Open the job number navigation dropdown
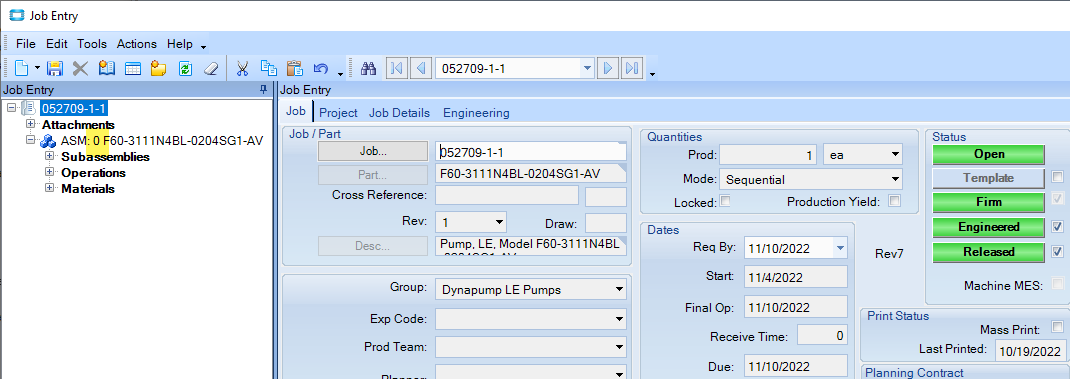The width and height of the screenshot is (1070, 379). (x=587, y=68)
